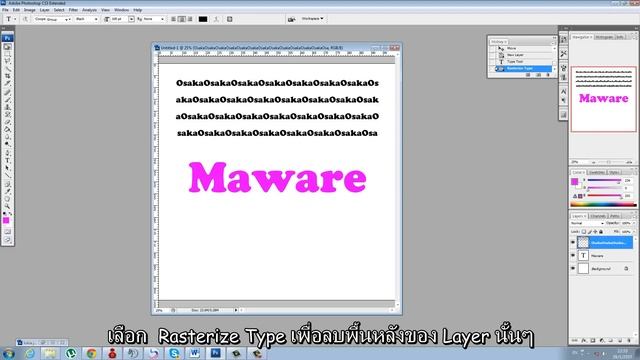640x360 pixels.
Task: Open the Window menu
Action: click(121, 10)
